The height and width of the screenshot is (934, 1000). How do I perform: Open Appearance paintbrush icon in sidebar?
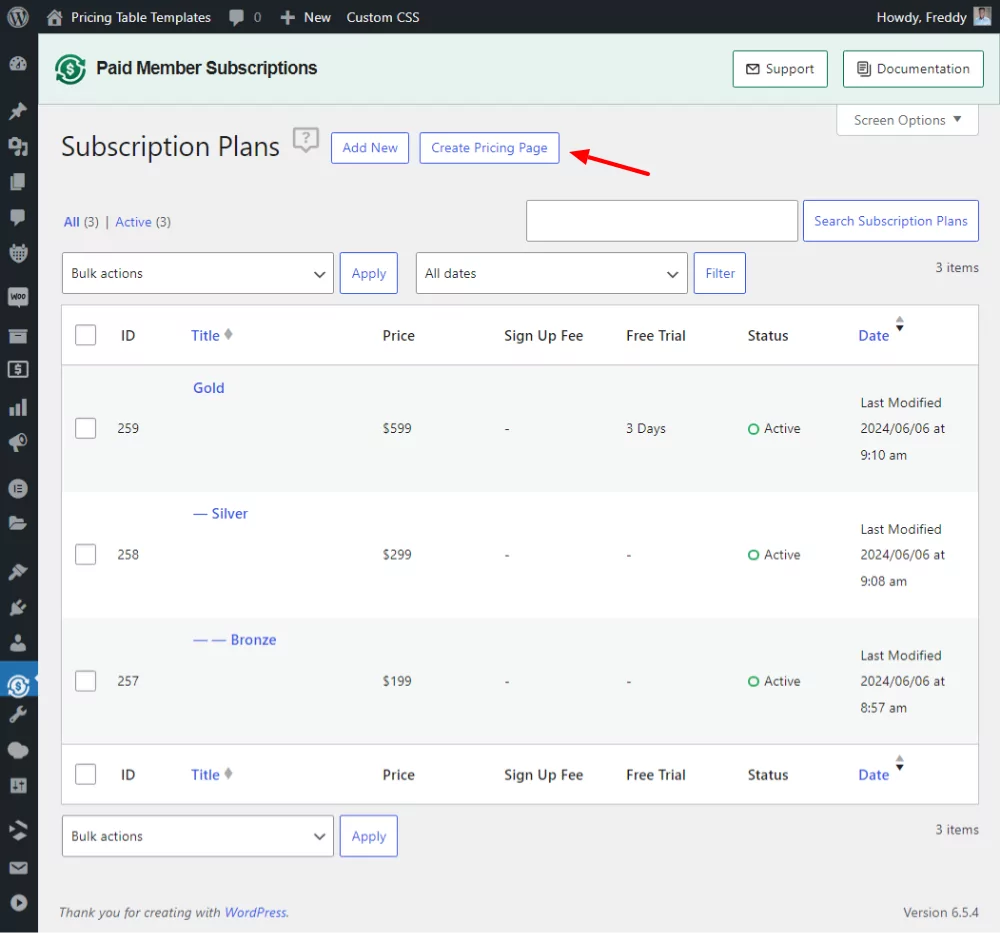tap(18, 572)
